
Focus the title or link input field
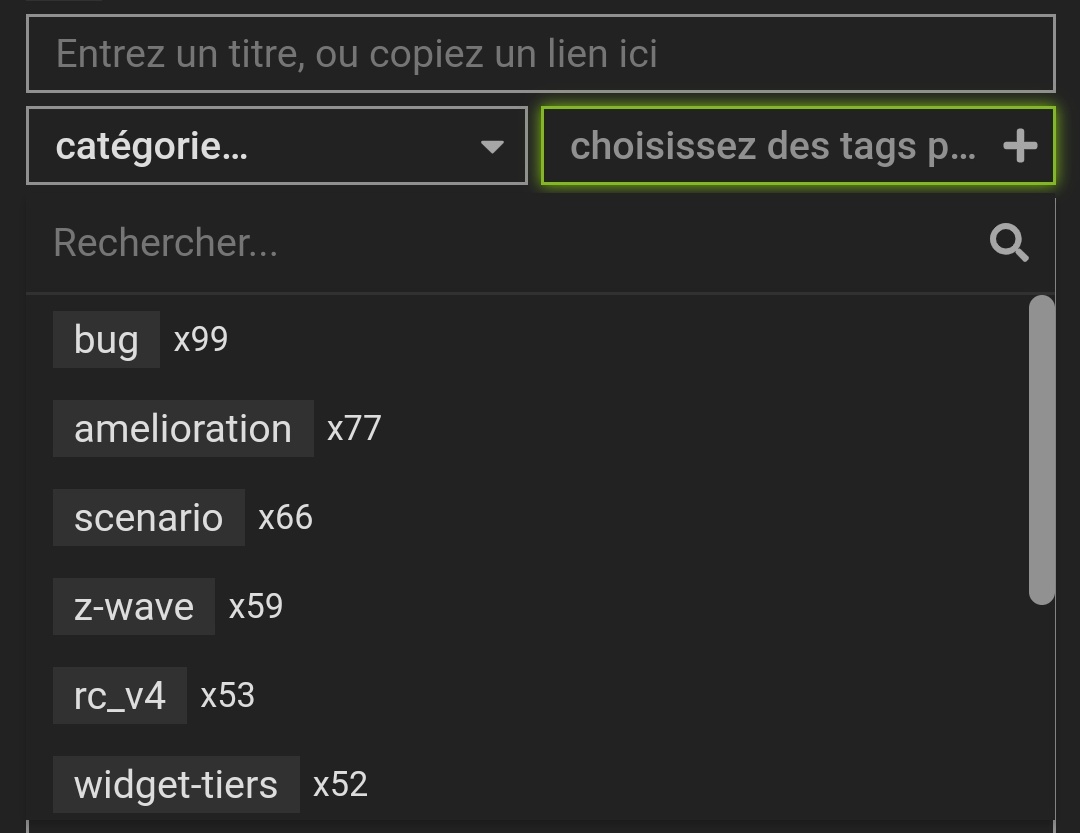(x=541, y=53)
